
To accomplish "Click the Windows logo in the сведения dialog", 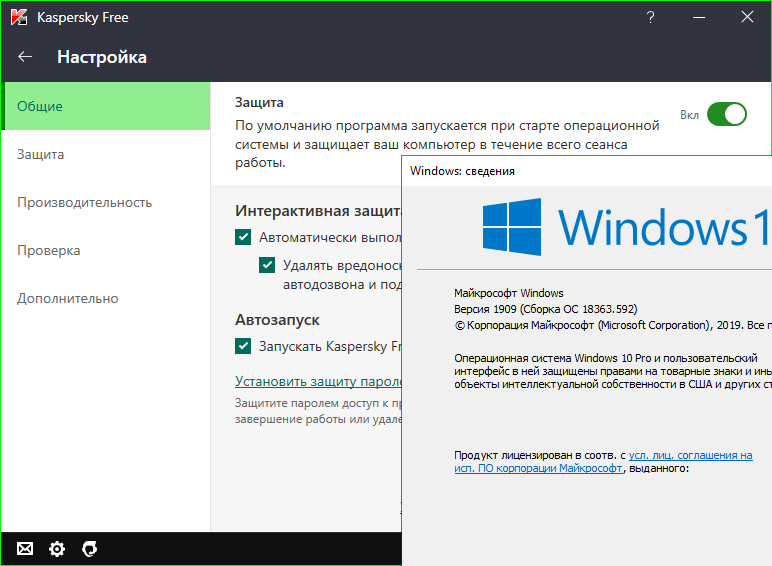I will [512, 227].
